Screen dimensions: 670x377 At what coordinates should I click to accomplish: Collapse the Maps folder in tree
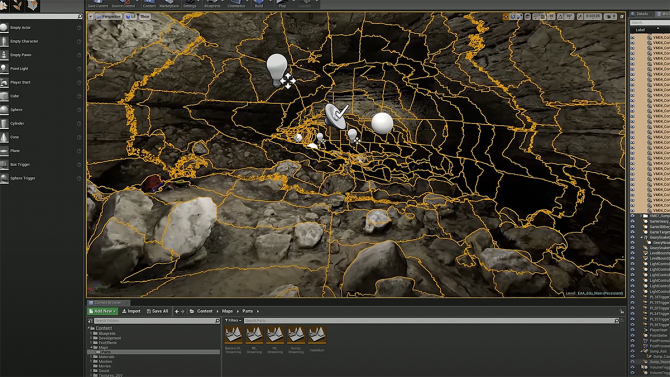click(91, 348)
